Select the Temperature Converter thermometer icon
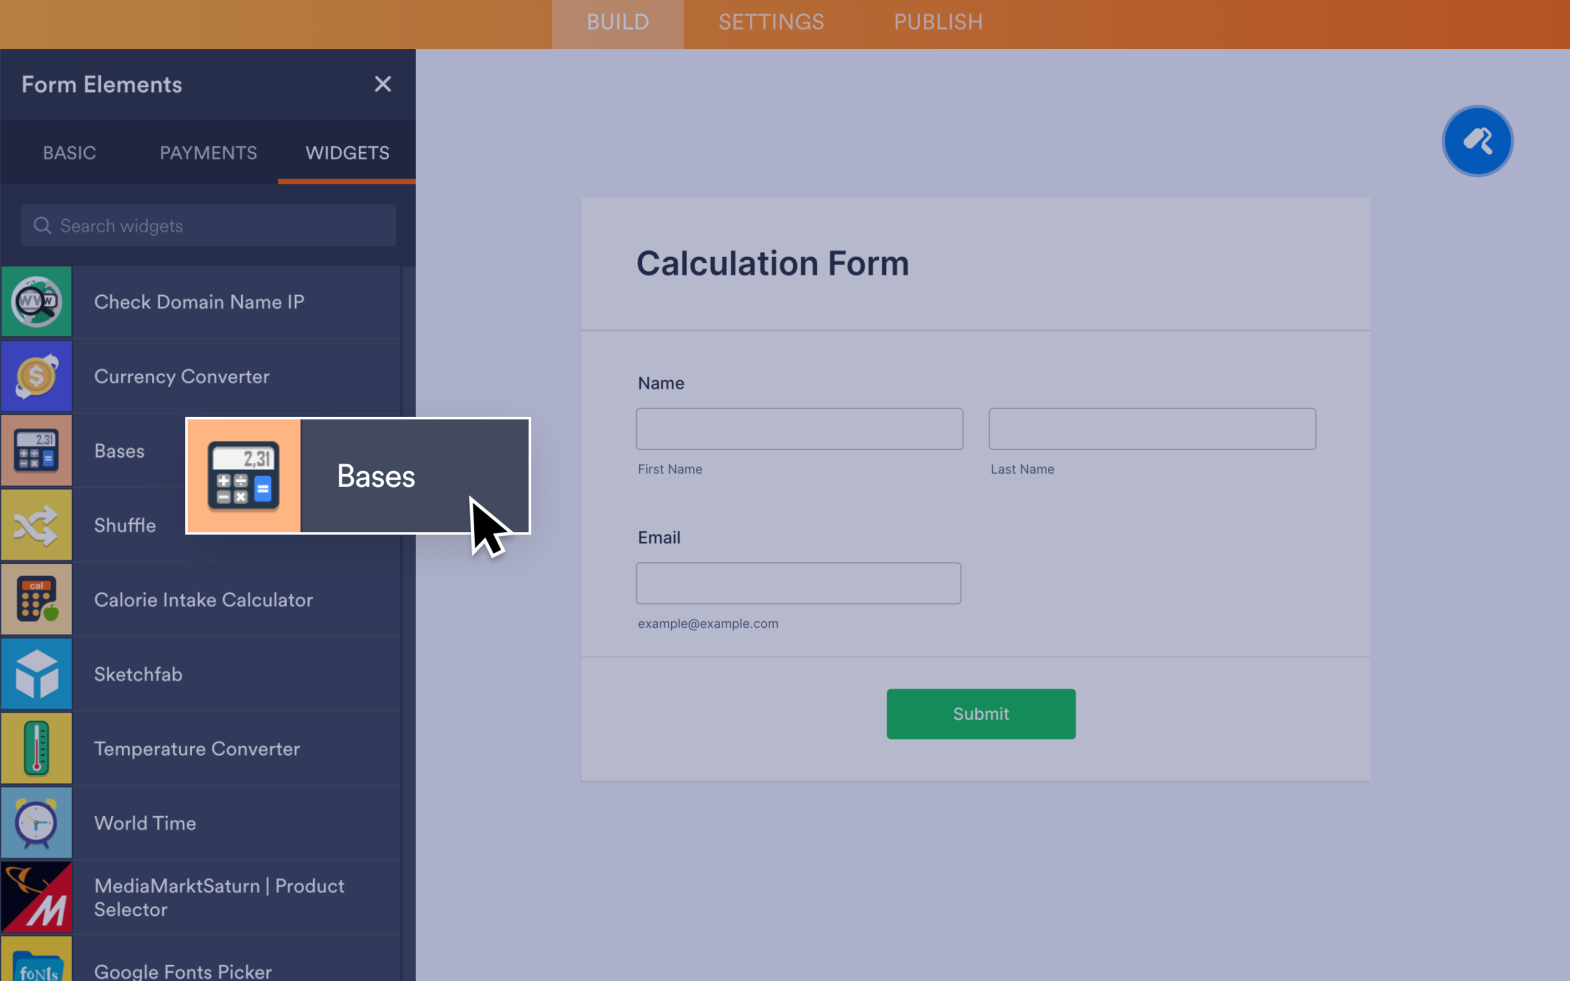The image size is (1570, 981). click(36, 748)
